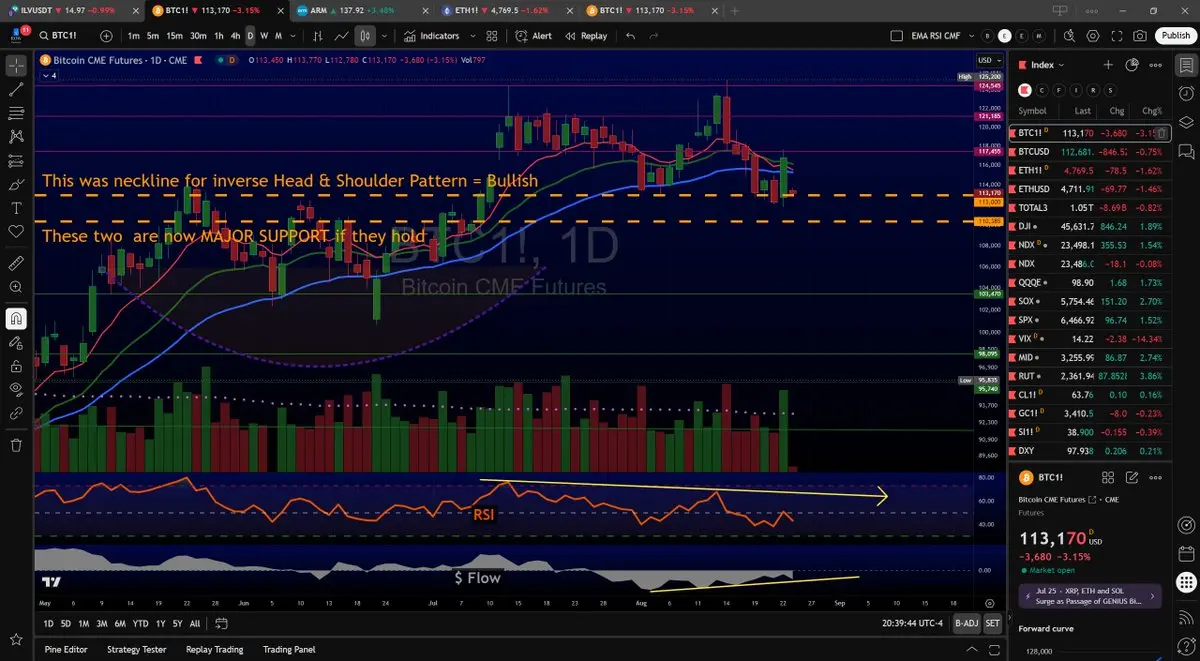The width and height of the screenshot is (1200, 661).
Task: Select the DXY row in watchlist
Action: click(x=1091, y=452)
